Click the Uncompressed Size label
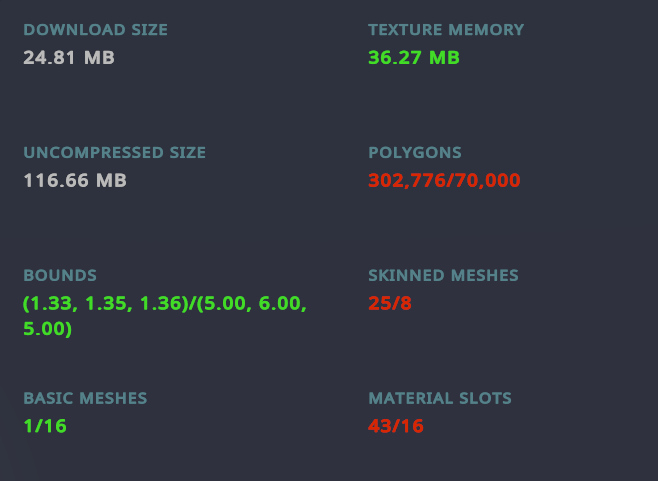Image resolution: width=658 pixels, height=481 pixels. (x=115, y=153)
